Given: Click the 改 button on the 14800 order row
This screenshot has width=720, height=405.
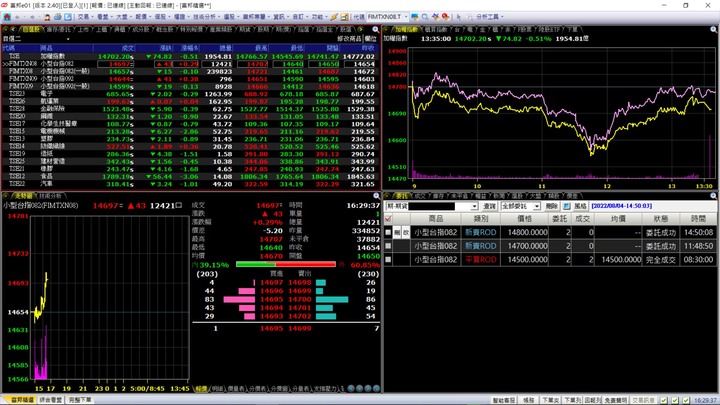Looking at the screenshot, I should point(406,232).
